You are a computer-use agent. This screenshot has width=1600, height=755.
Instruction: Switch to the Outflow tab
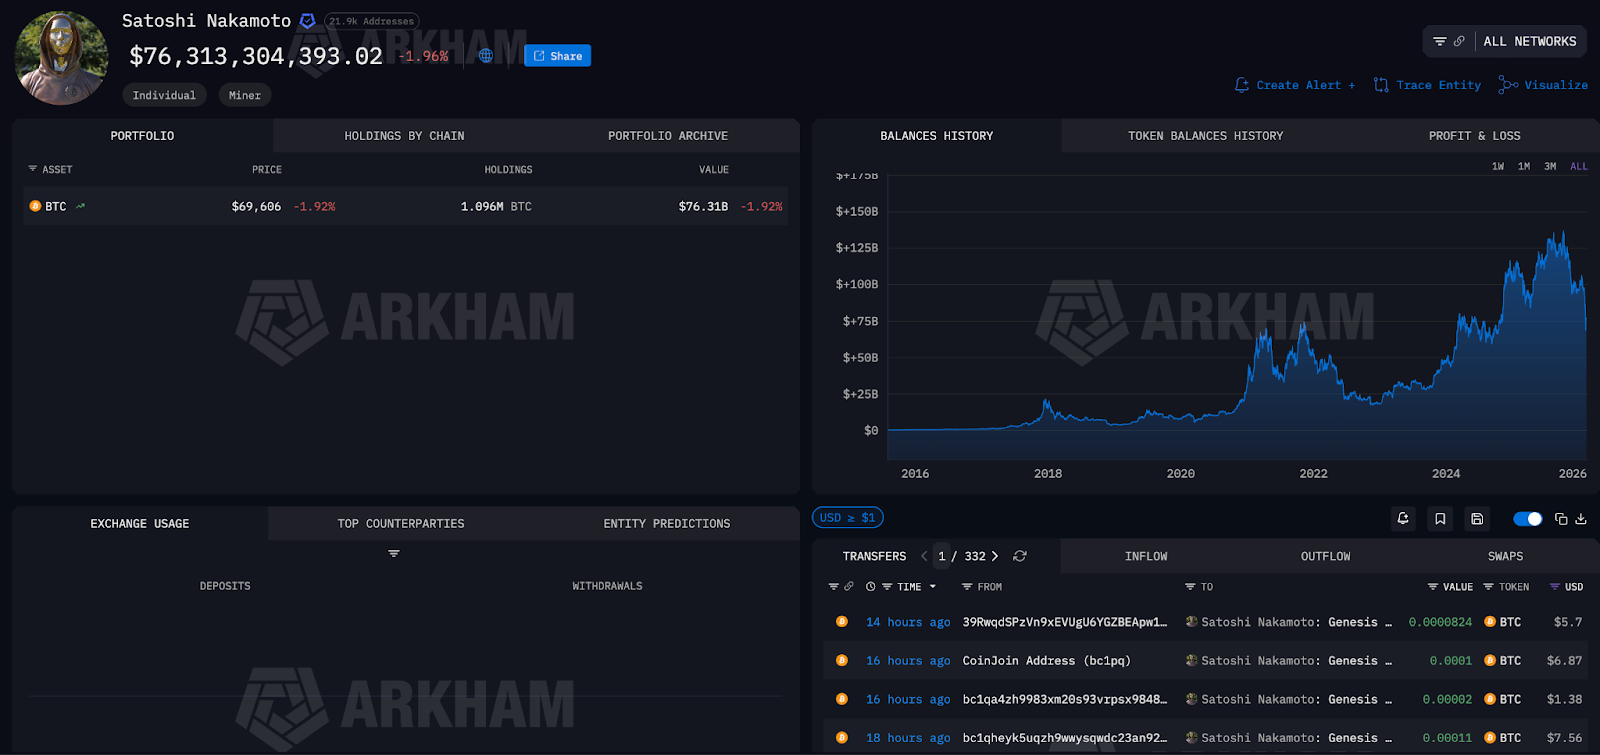1326,557
